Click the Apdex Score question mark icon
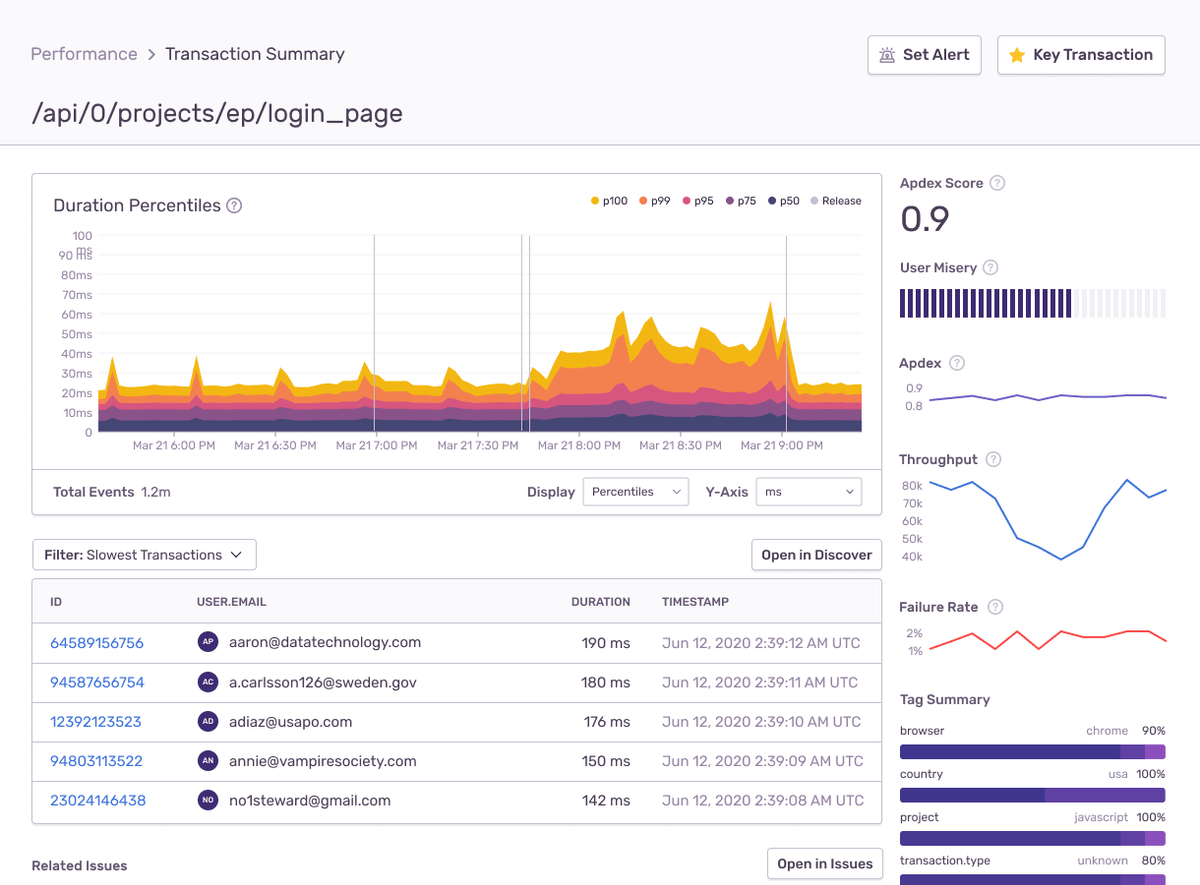Image resolution: width=1200 pixels, height=885 pixels. [x=996, y=183]
